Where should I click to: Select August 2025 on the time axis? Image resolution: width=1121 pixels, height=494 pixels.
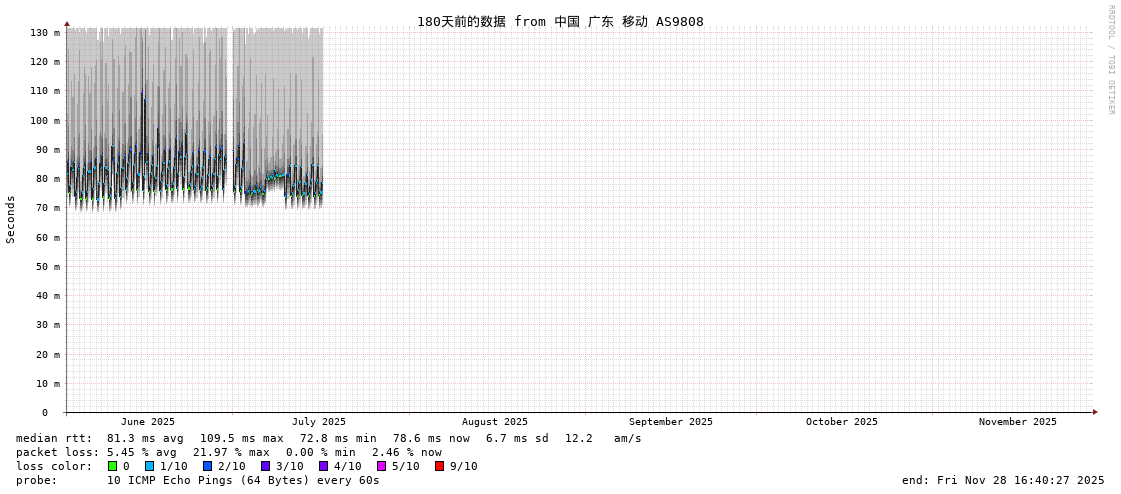coord(494,422)
